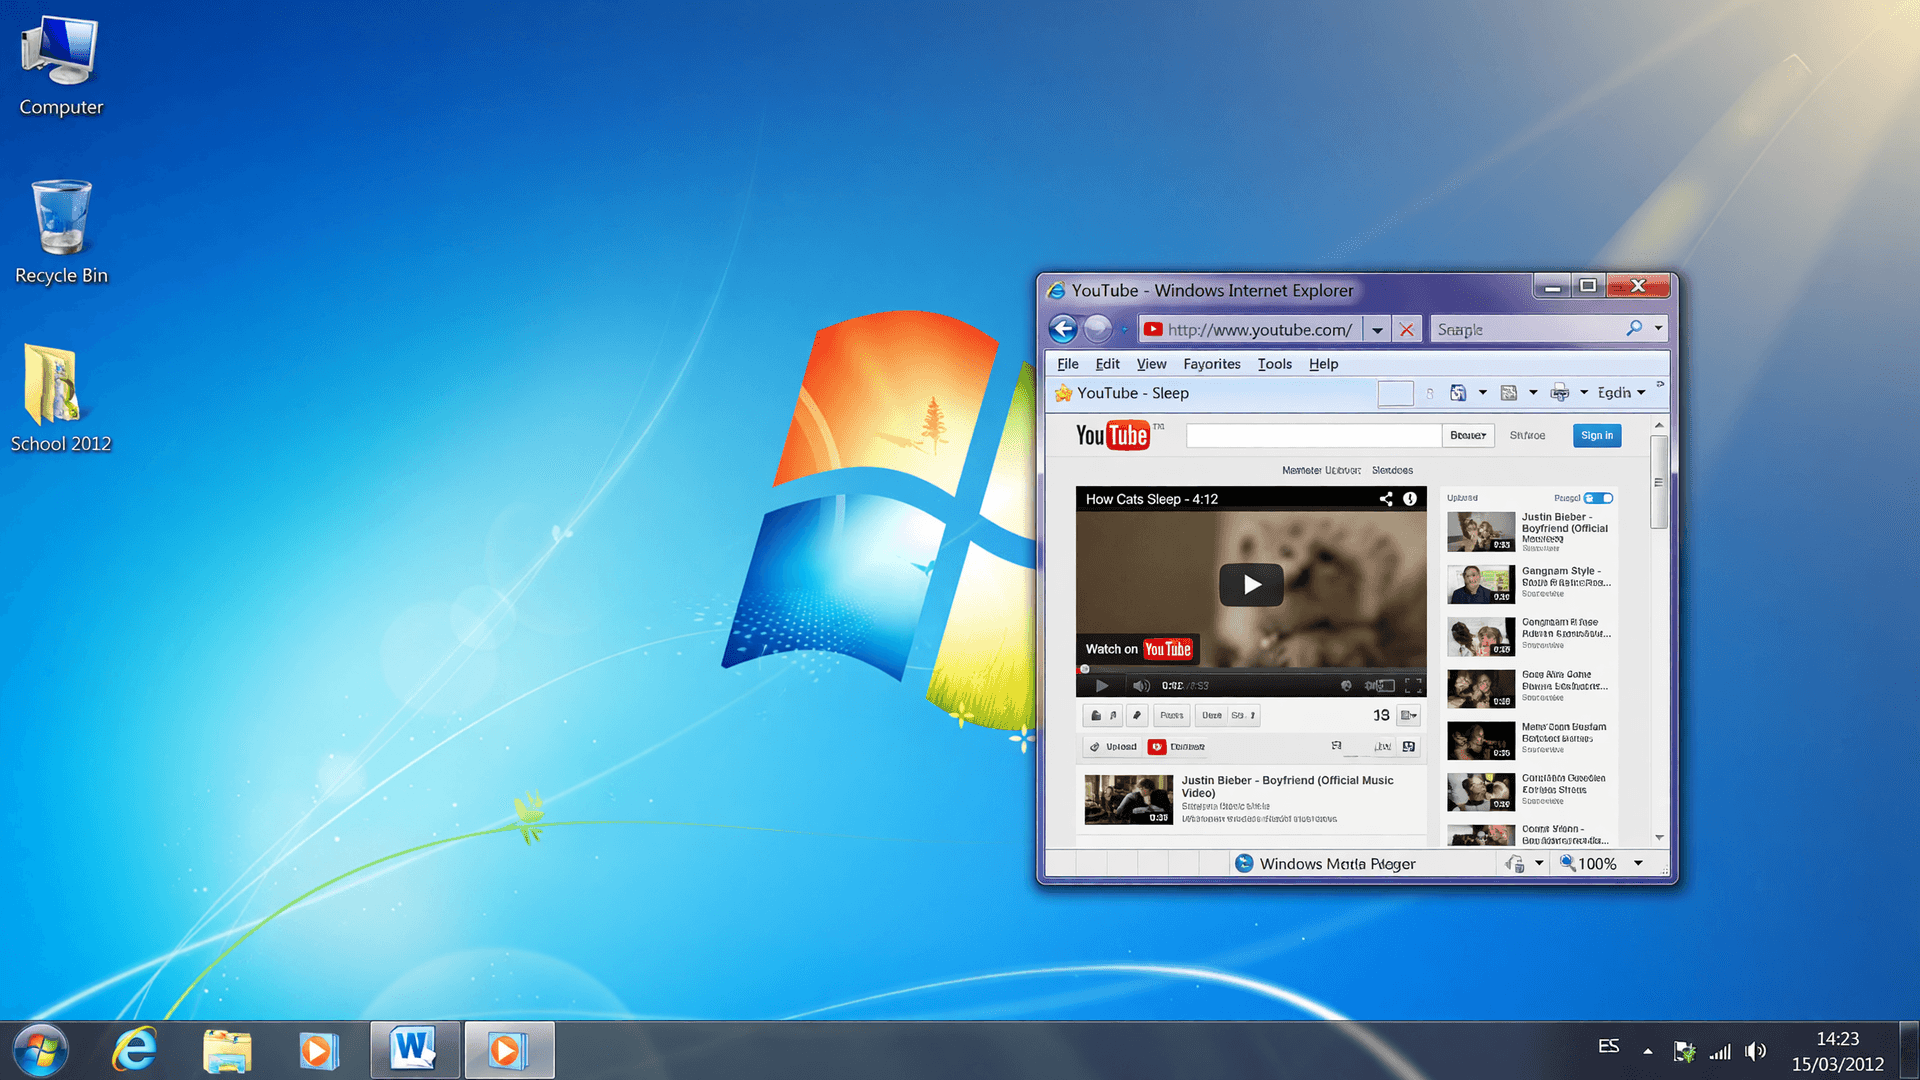Open the Tools menu
This screenshot has width=1920, height=1080.
1274,364
